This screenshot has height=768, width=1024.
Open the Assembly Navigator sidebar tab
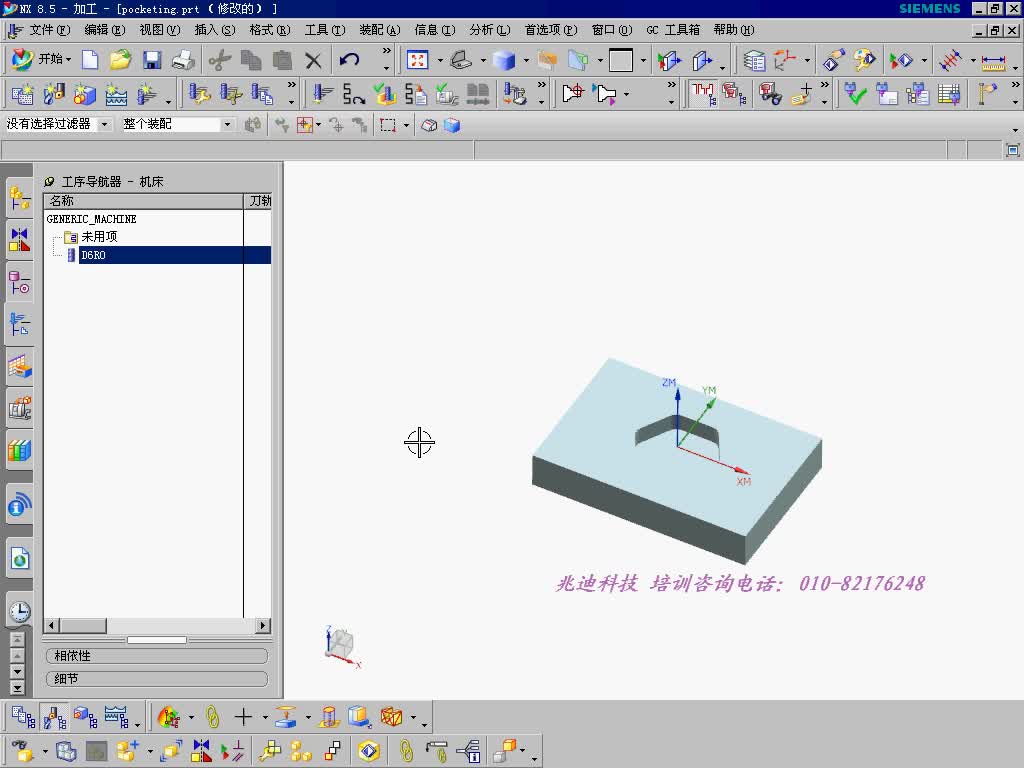20,198
